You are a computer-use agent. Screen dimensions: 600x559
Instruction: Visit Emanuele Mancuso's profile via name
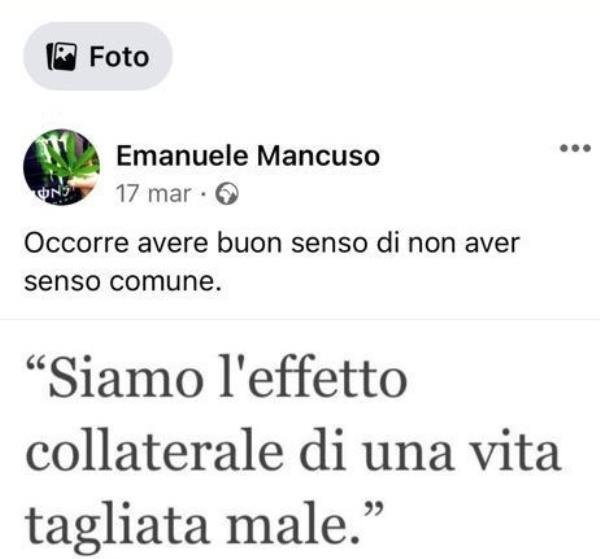click(x=248, y=156)
